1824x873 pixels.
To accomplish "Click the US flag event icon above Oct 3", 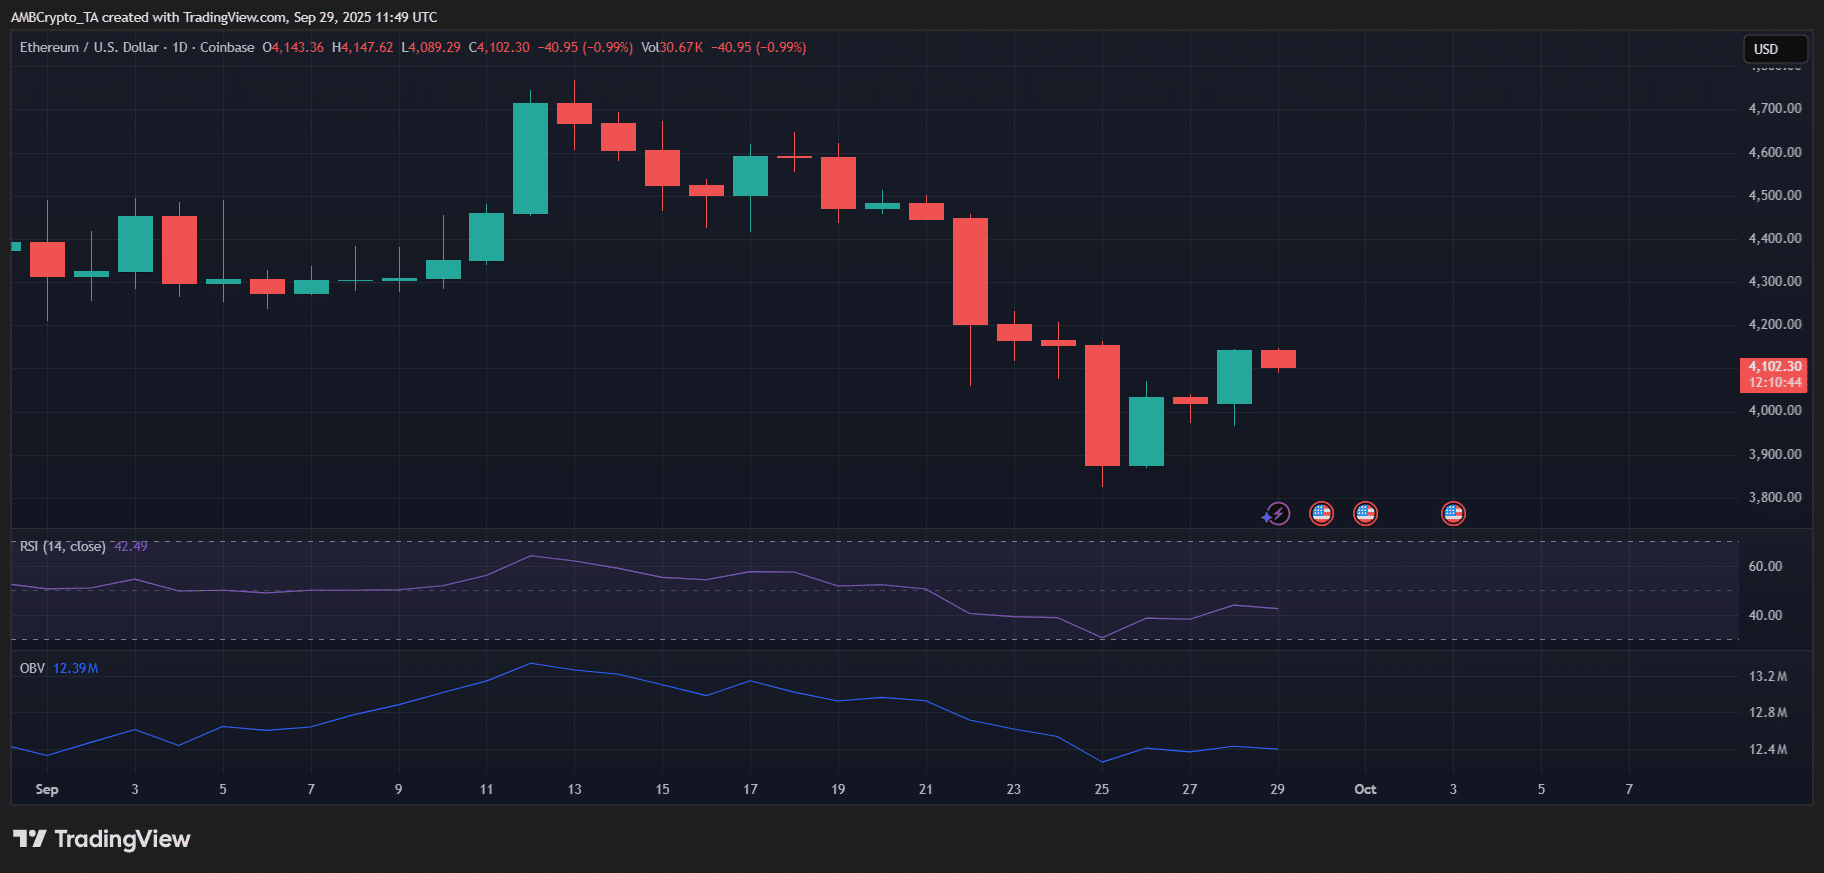I will click(x=1453, y=514).
